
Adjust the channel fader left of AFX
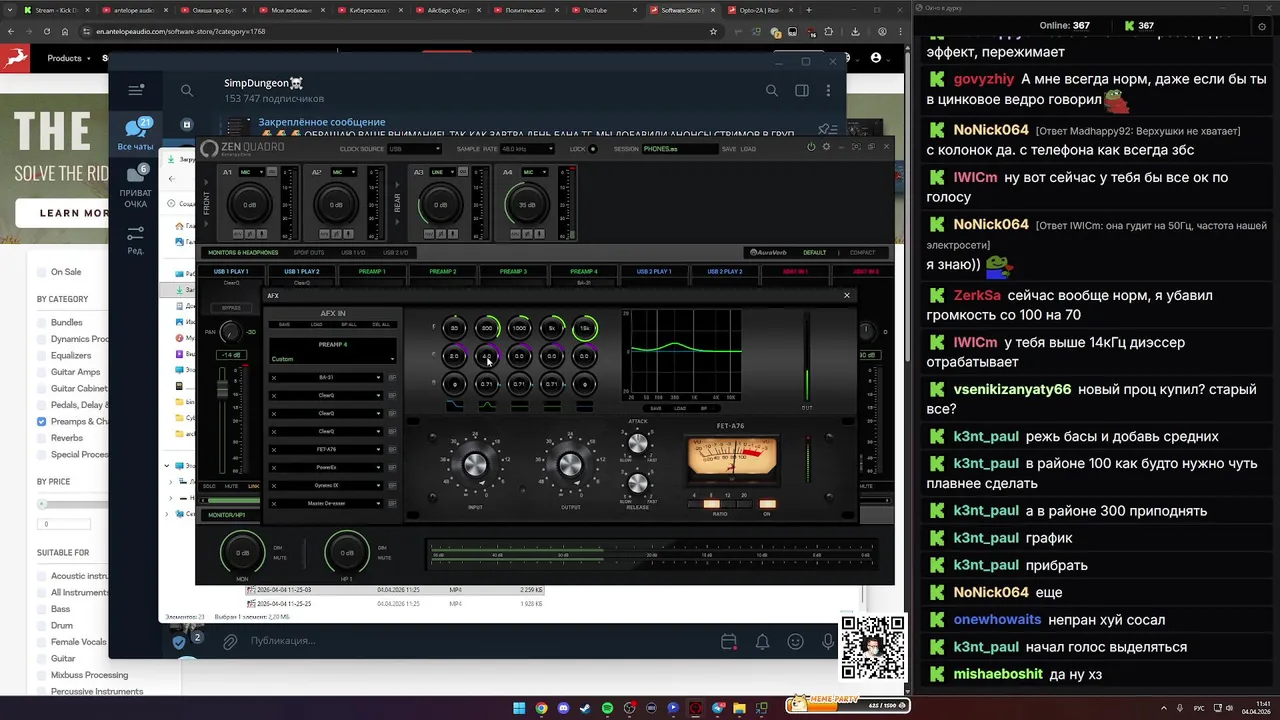click(222, 389)
